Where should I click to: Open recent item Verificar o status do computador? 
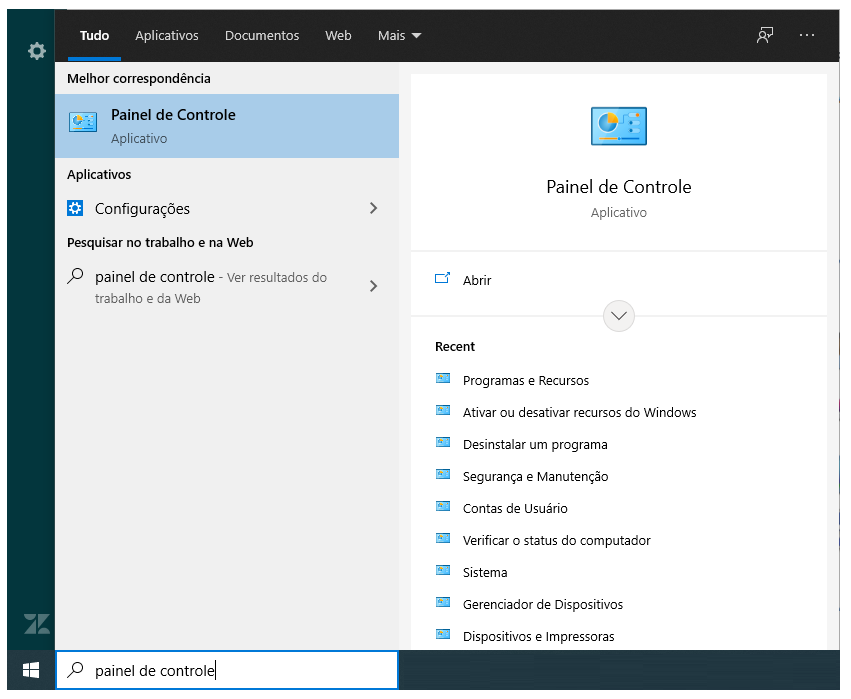click(556, 541)
